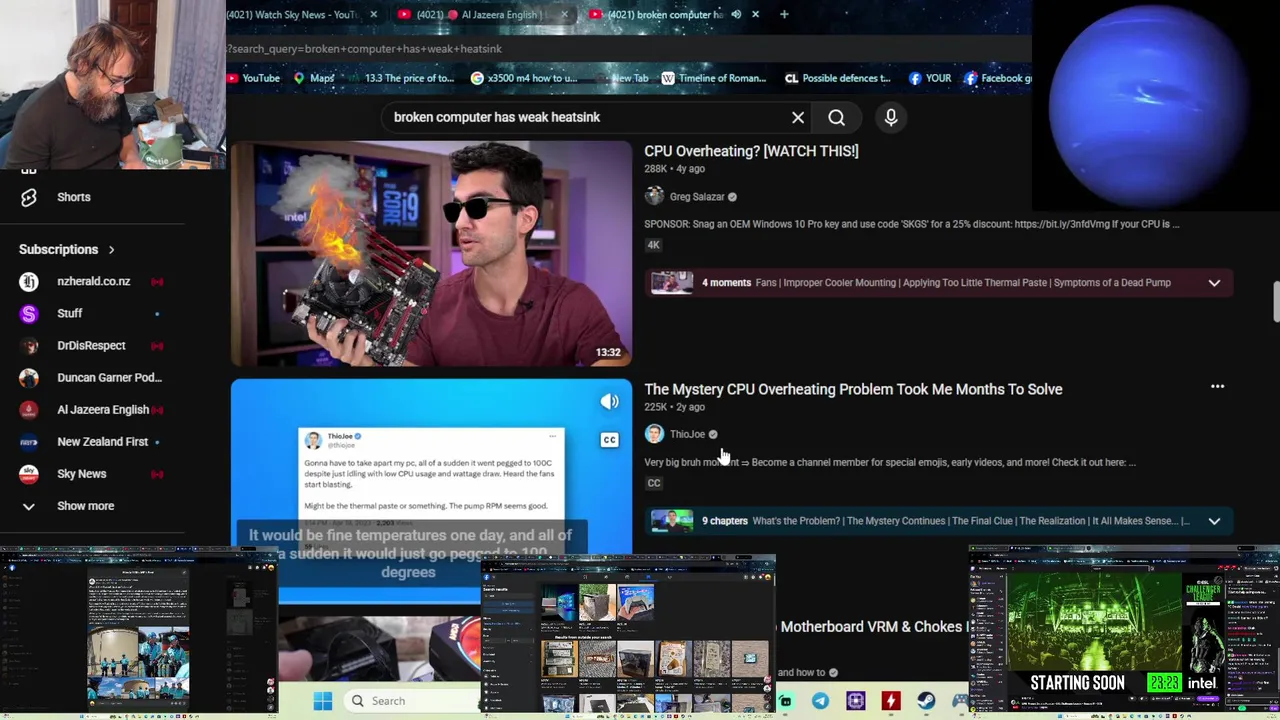Screen dimensions: 1280x720
Task: Open nzherald.co.nz subscription
Action: pyautogui.click(x=94, y=281)
